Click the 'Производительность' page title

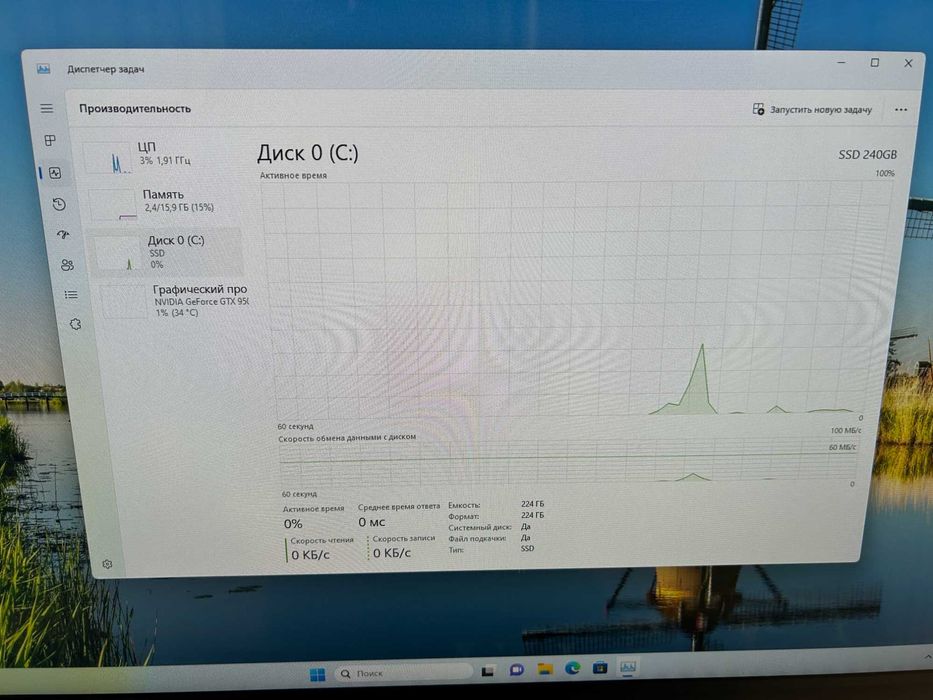(135, 108)
